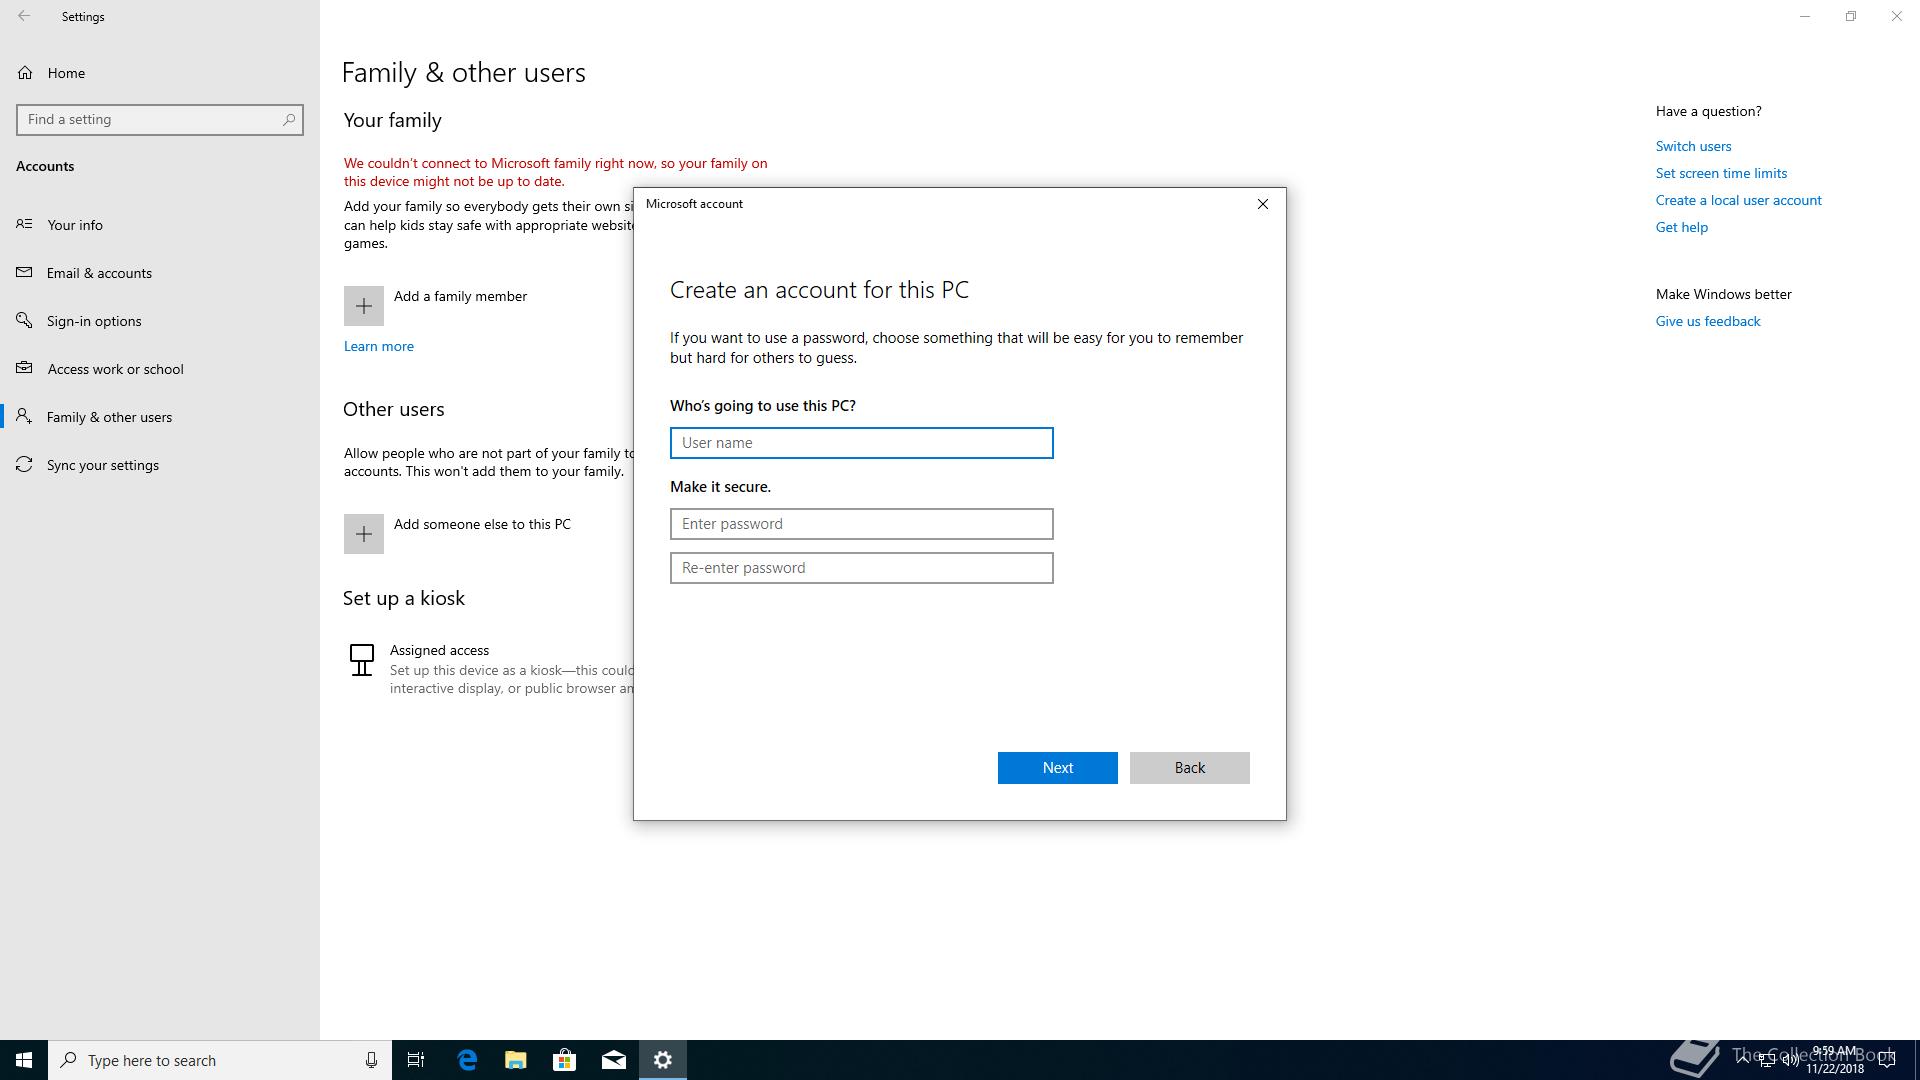Open Set screen time limits link
1920x1080 pixels.
1721,173
